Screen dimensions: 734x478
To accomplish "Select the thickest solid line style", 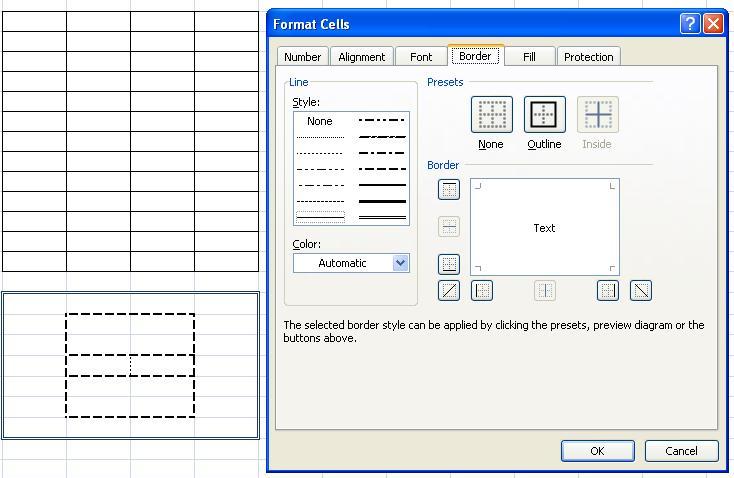I will tap(382, 201).
